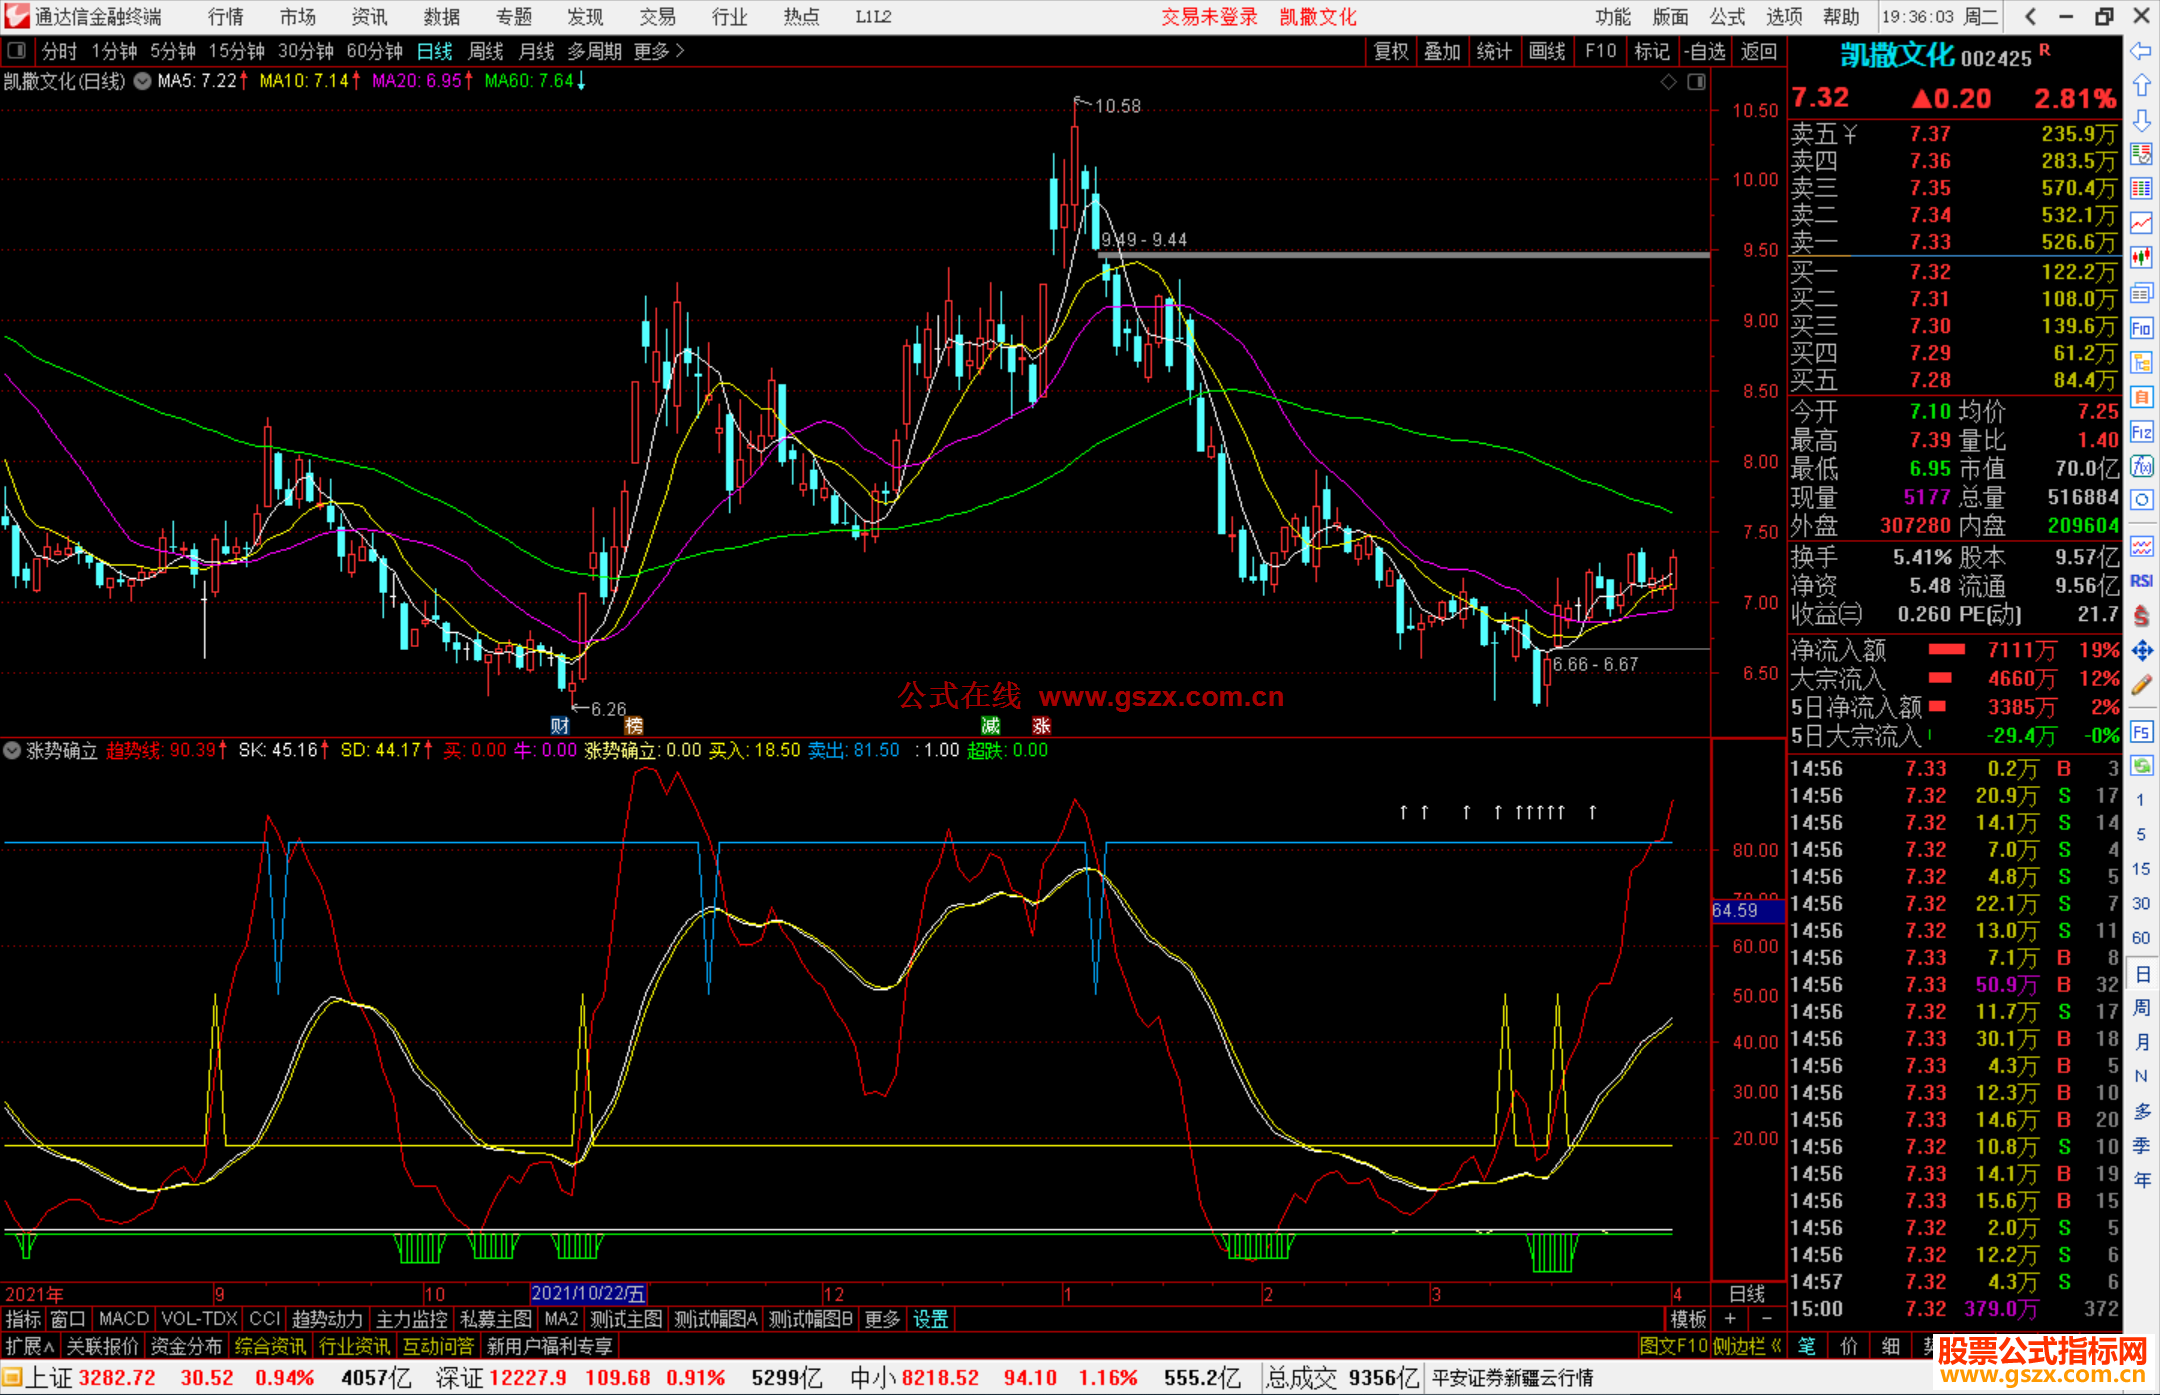This screenshot has height=1395, width=2160.
Task: Expand the 扩展 panel at bottom left
Action: 29,1347
